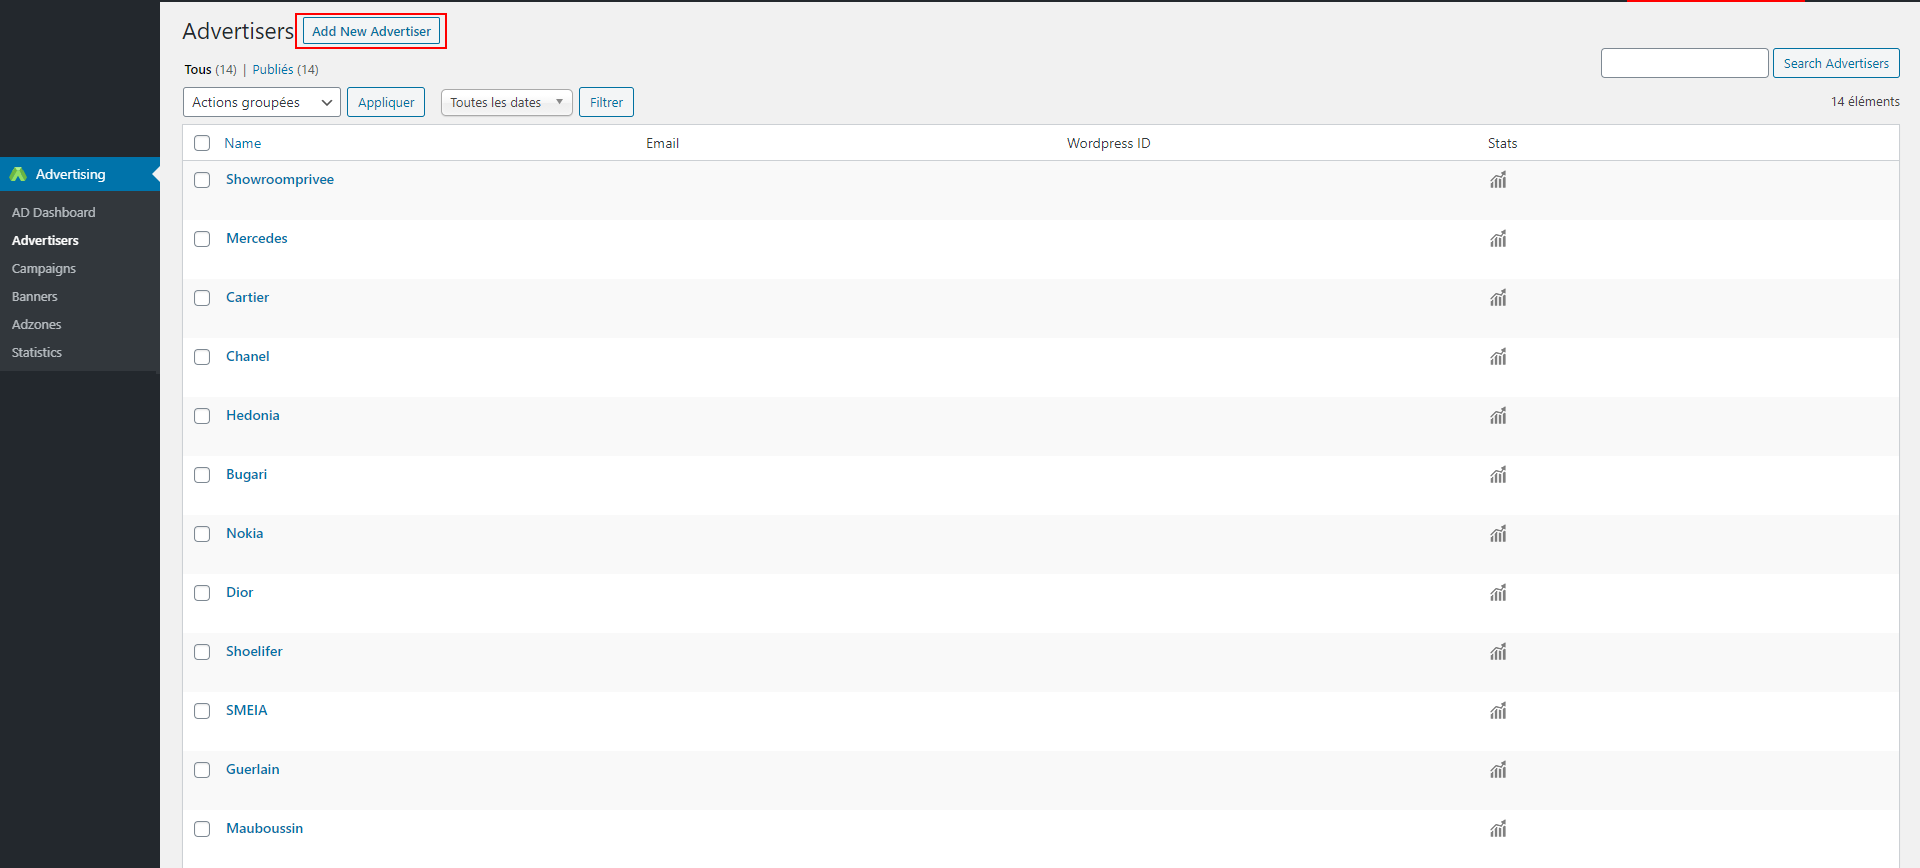The width and height of the screenshot is (1920, 868).
Task: Open stats icon for Bugari
Action: click(x=1498, y=475)
